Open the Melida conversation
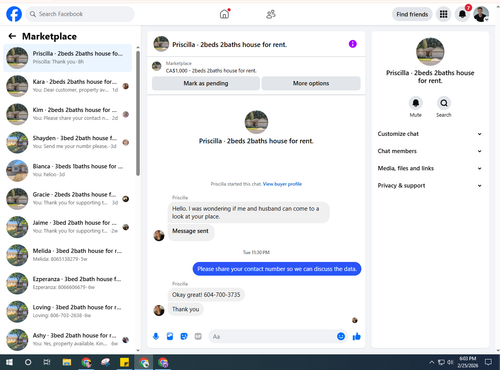The width and height of the screenshot is (500, 370). coord(68,255)
